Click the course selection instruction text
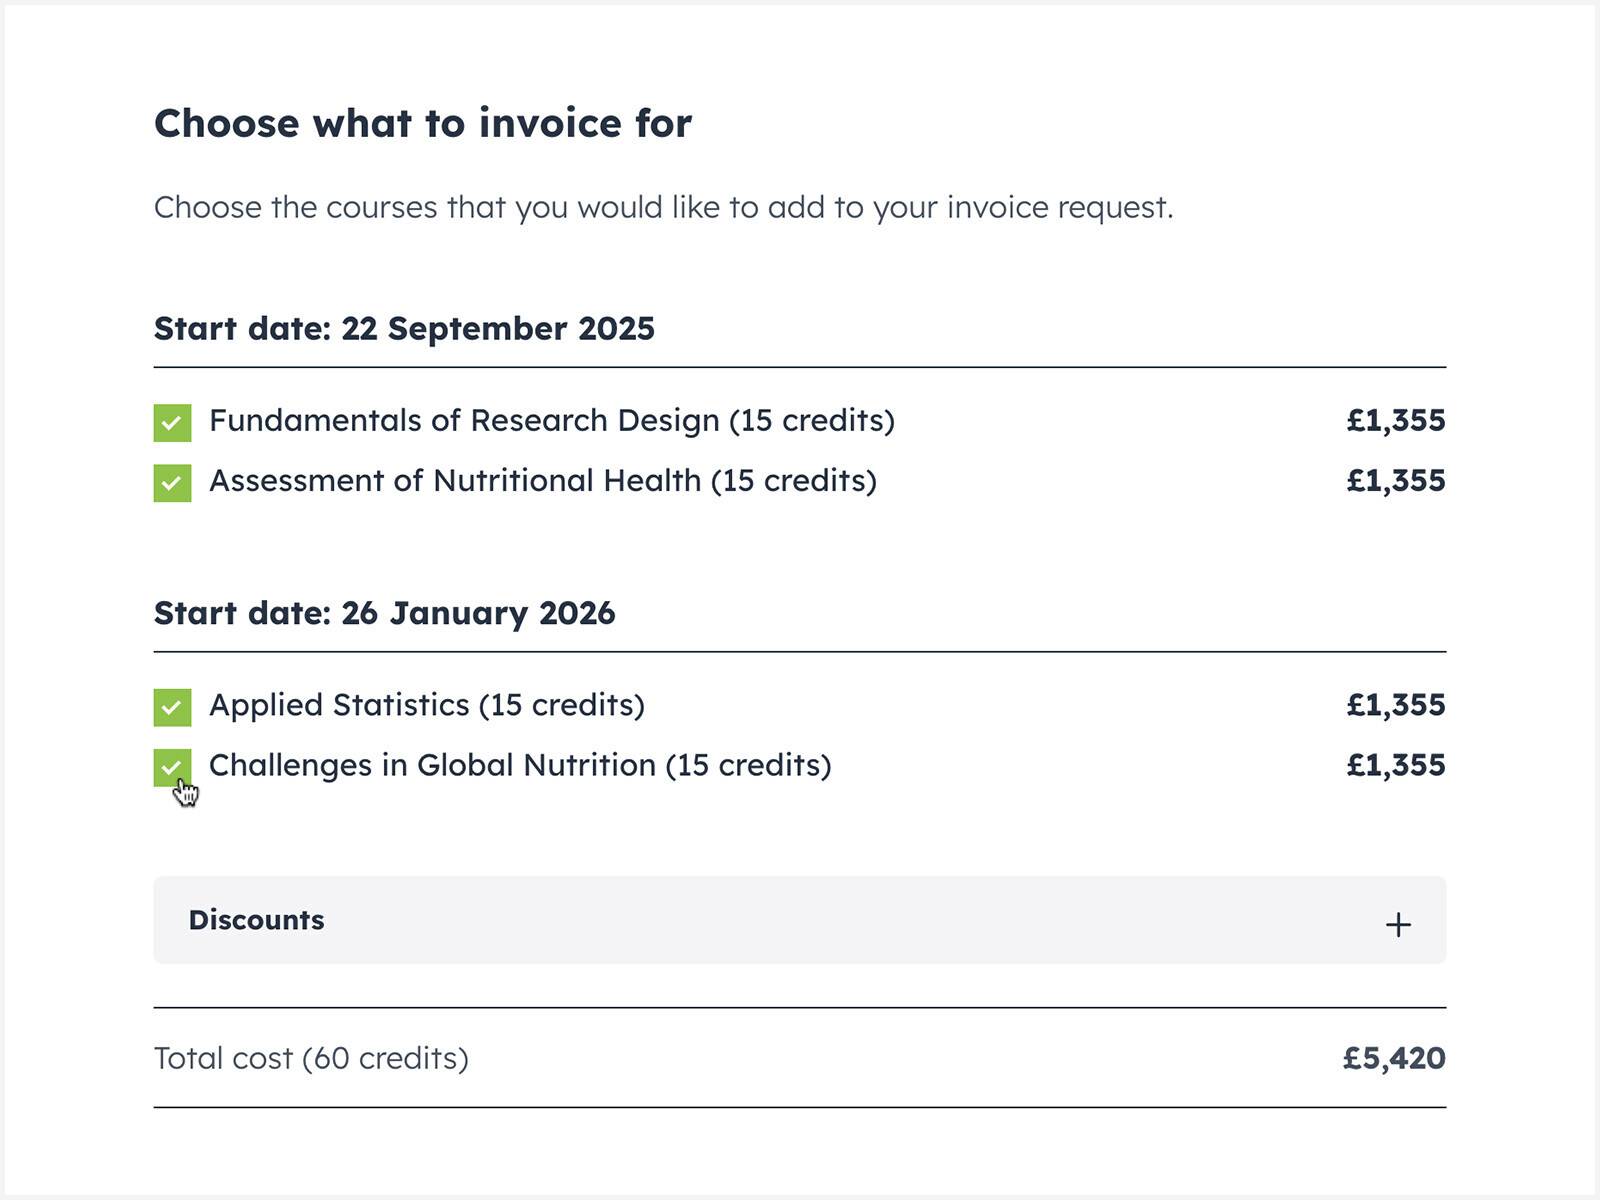Image resolution: width=1600 pixels, height=1200 pixels. (x=663, y=207)
